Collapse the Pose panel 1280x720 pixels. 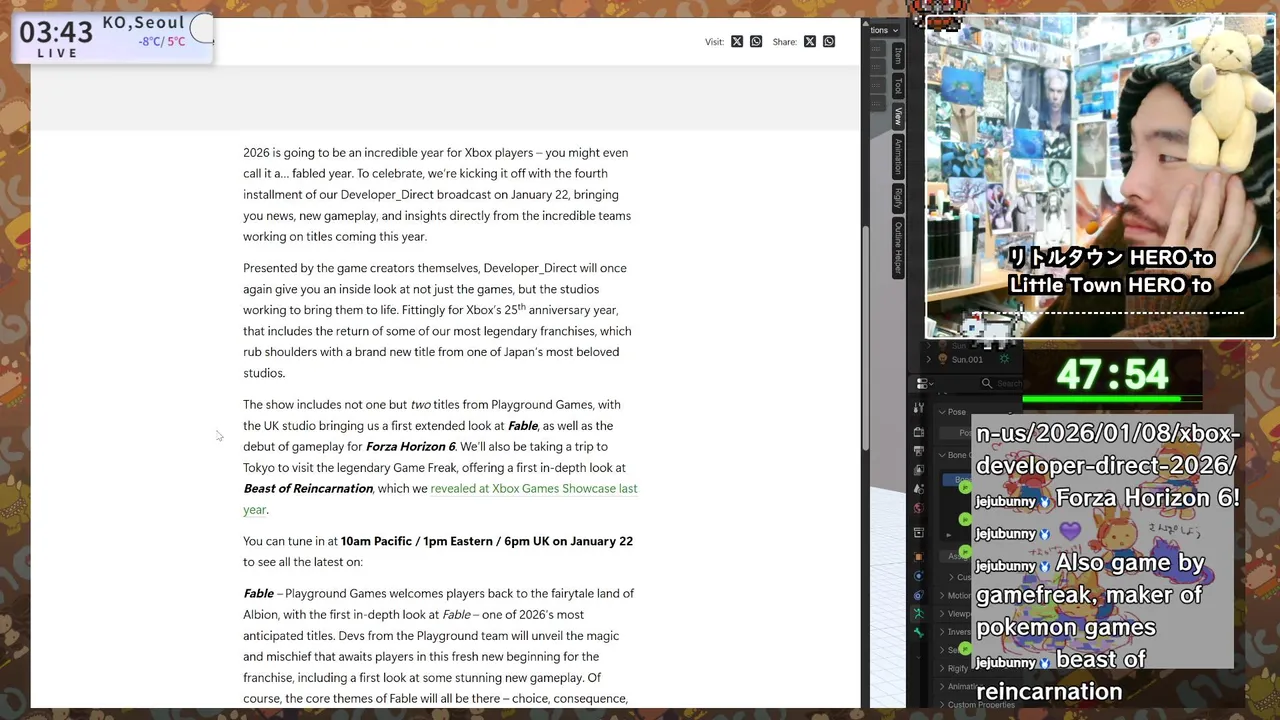[x=941, y=412]
